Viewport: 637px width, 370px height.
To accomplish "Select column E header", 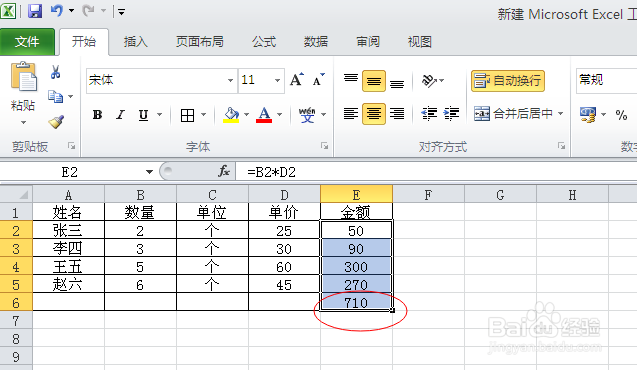I will pyautogui.click(x=356, y=195).
